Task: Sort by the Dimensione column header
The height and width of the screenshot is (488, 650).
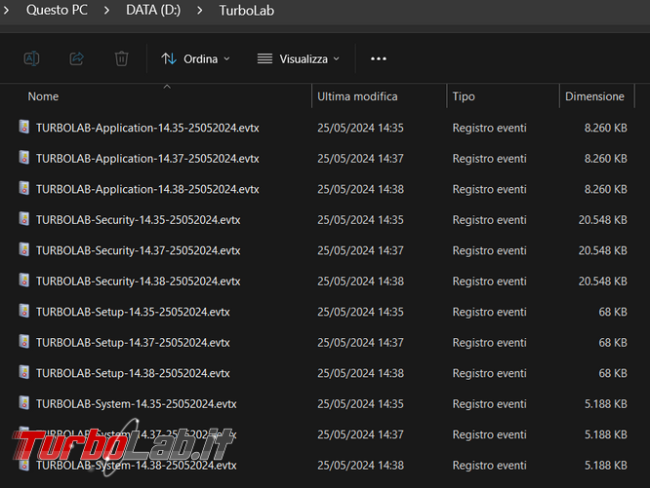Action: tap(594, 97)
